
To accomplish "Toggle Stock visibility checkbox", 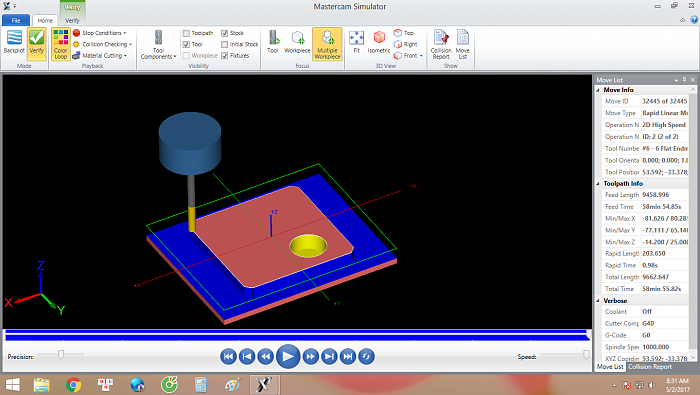I will (x=225, y=33).
